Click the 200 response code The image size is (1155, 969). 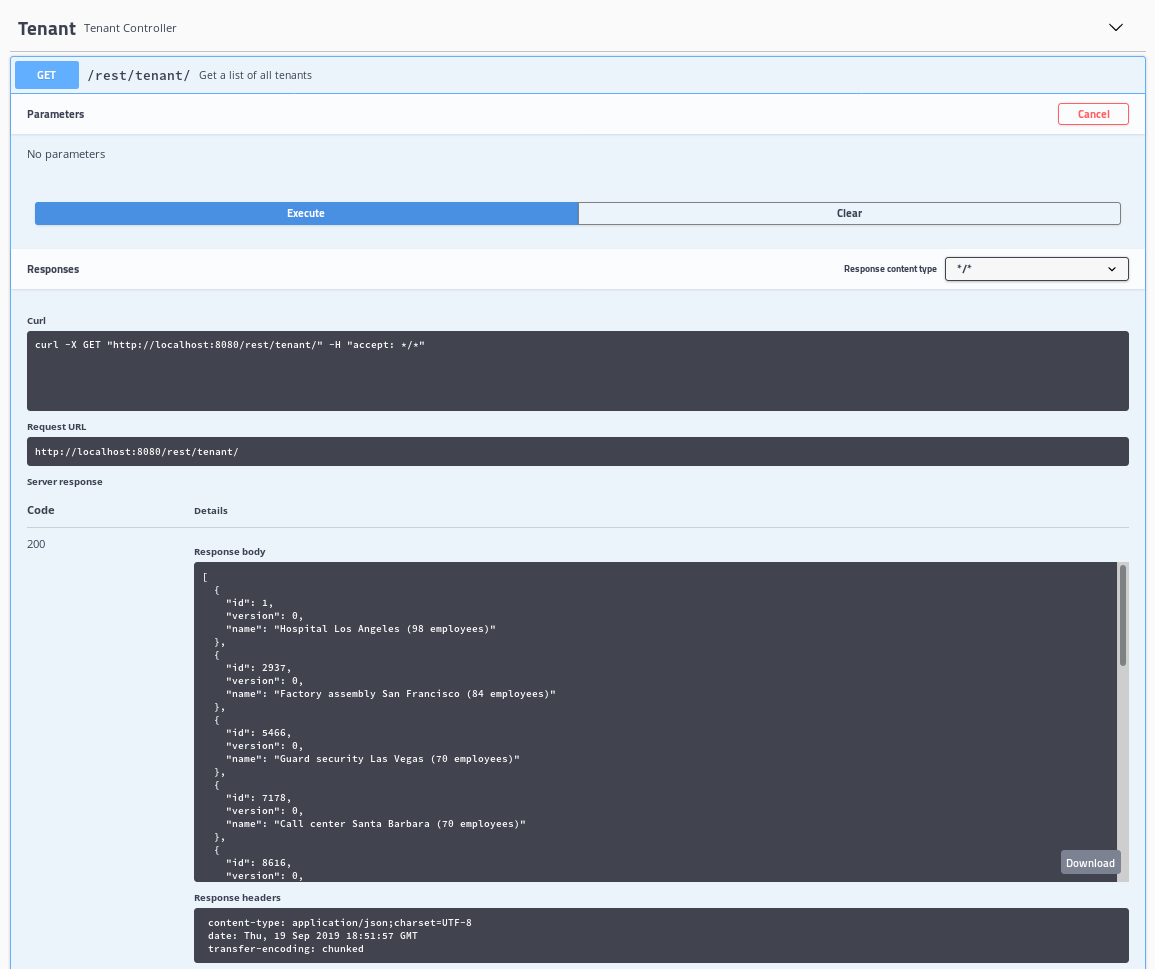click(x=36, y=544)
